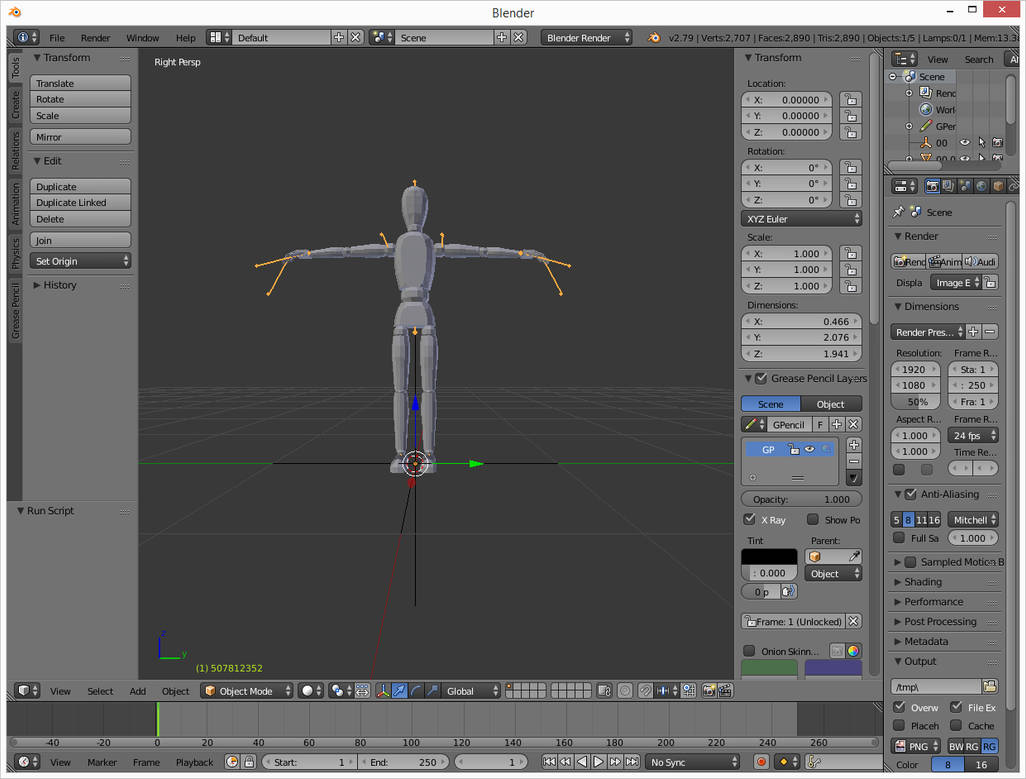Open the Render menu
Viewport: 1026px width, 779px height.
(x=96, y=38)
